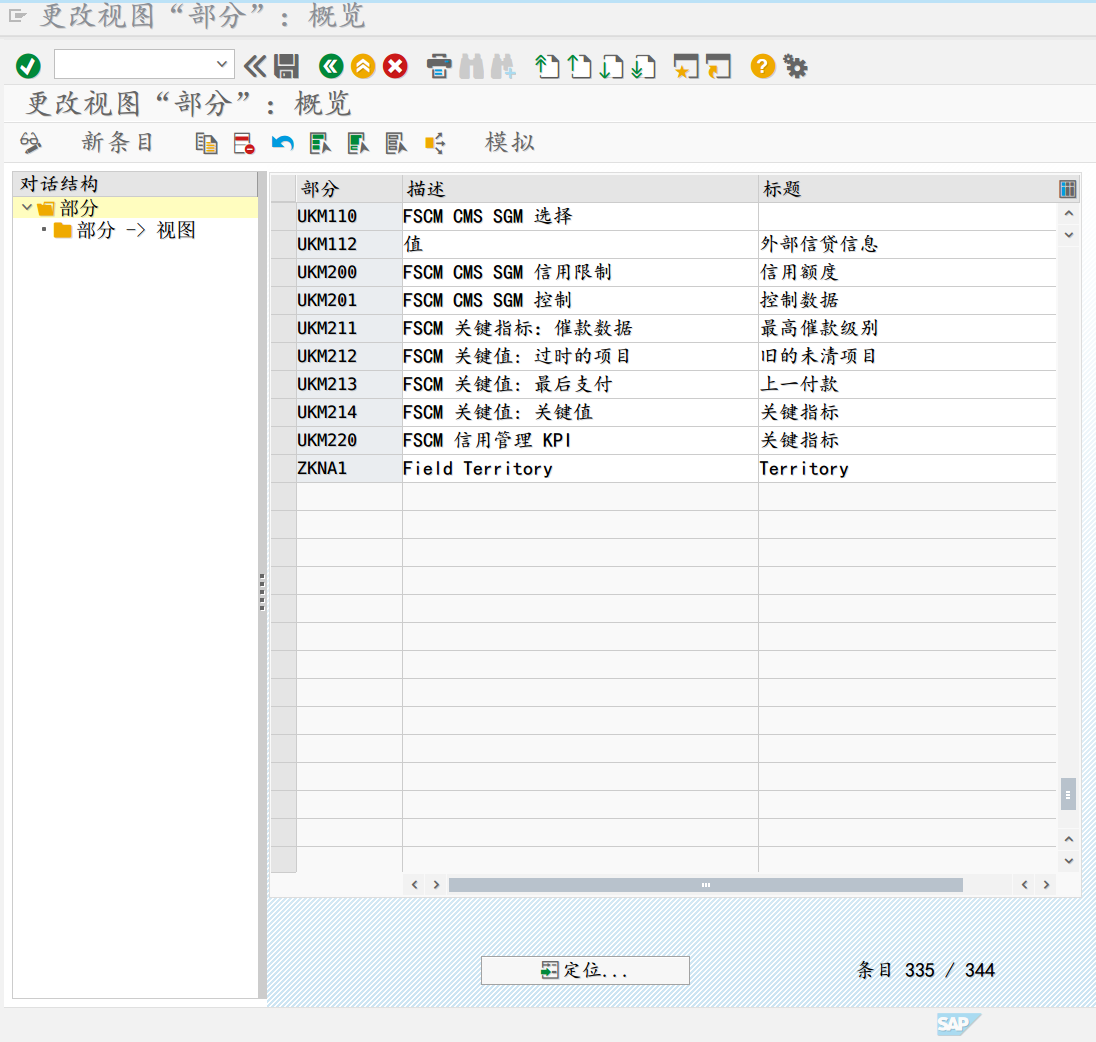The image size is (1096, 1042).
Task: Click the blue undo arrow icon
Action: click(x=282, y=143)
